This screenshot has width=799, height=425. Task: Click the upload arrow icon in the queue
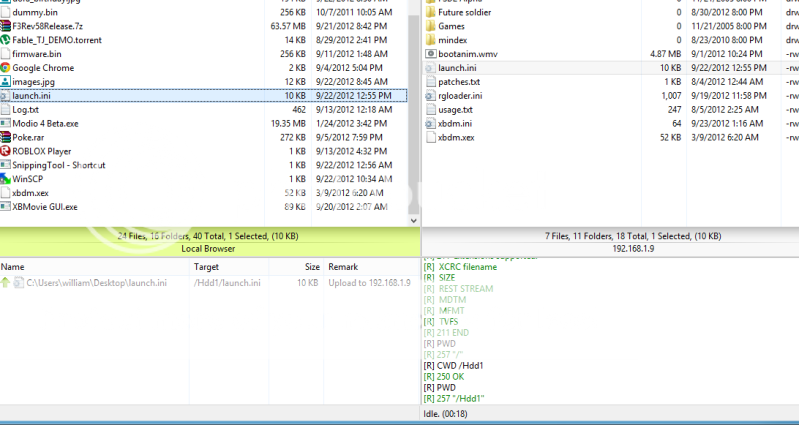pyautogui.click(x=7, y=283)
